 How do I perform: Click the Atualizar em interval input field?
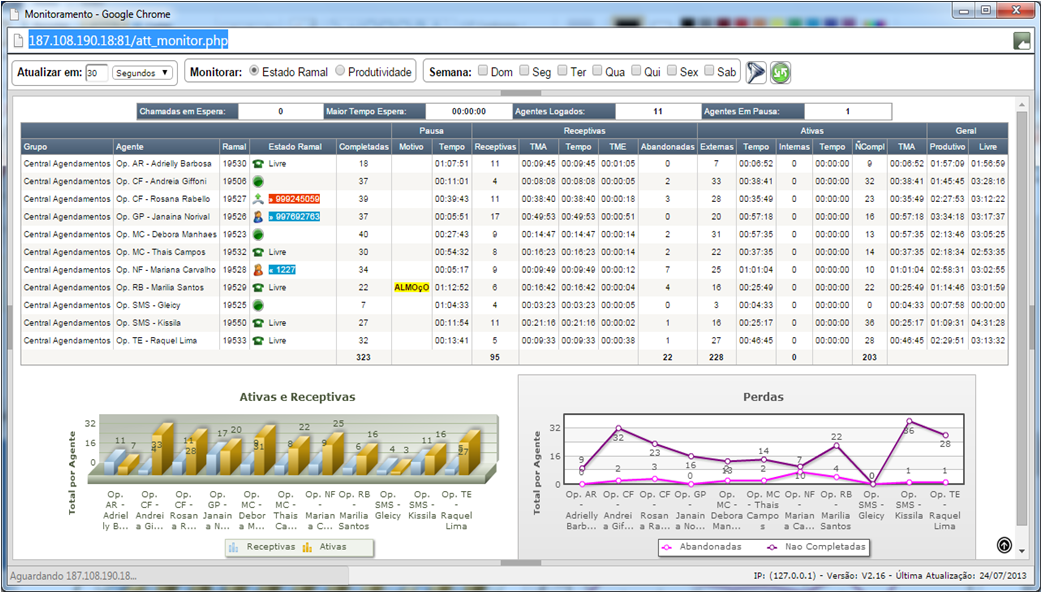[x=96, y=72]
